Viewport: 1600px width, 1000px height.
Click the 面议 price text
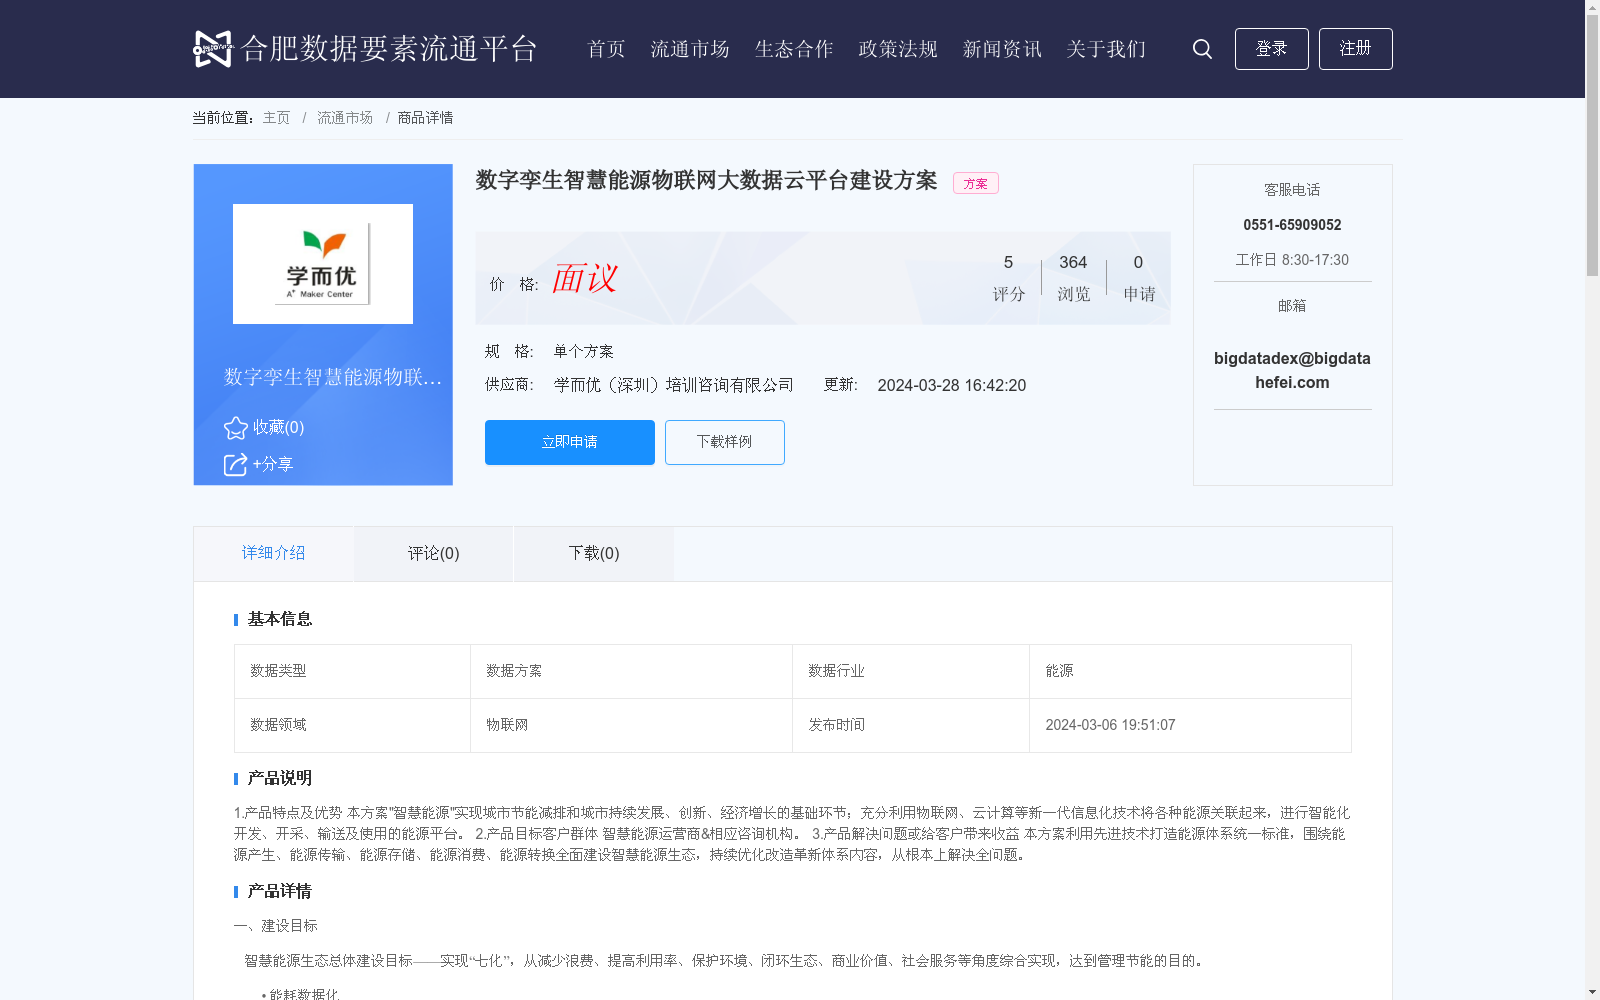[585, 279]
